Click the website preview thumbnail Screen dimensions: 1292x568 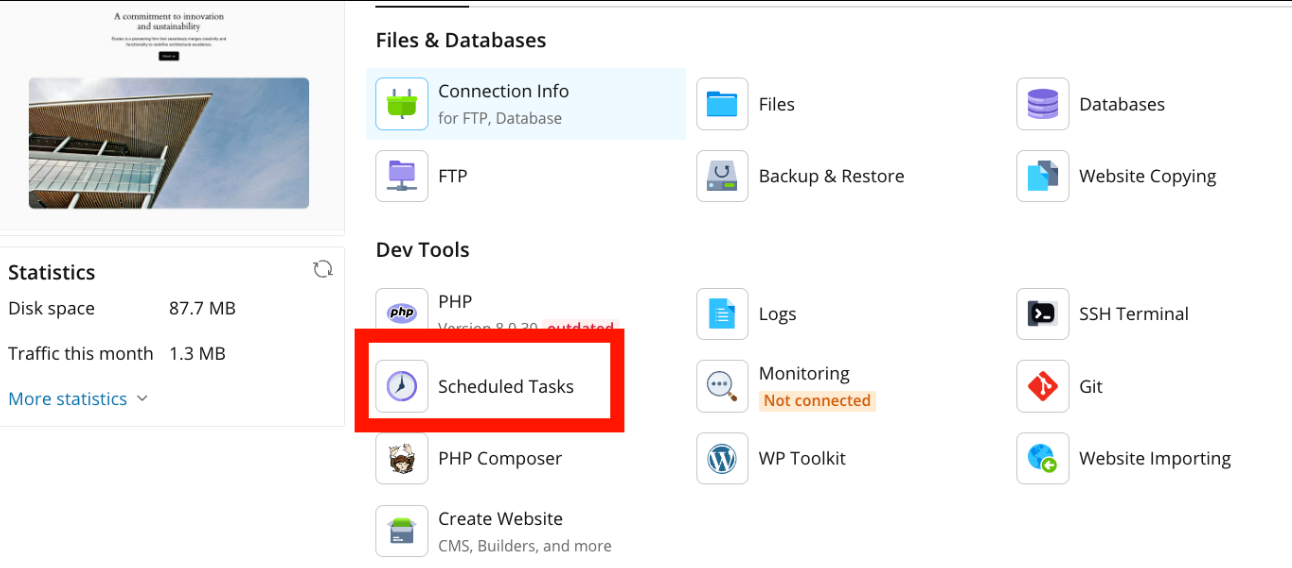coord(169,143)
